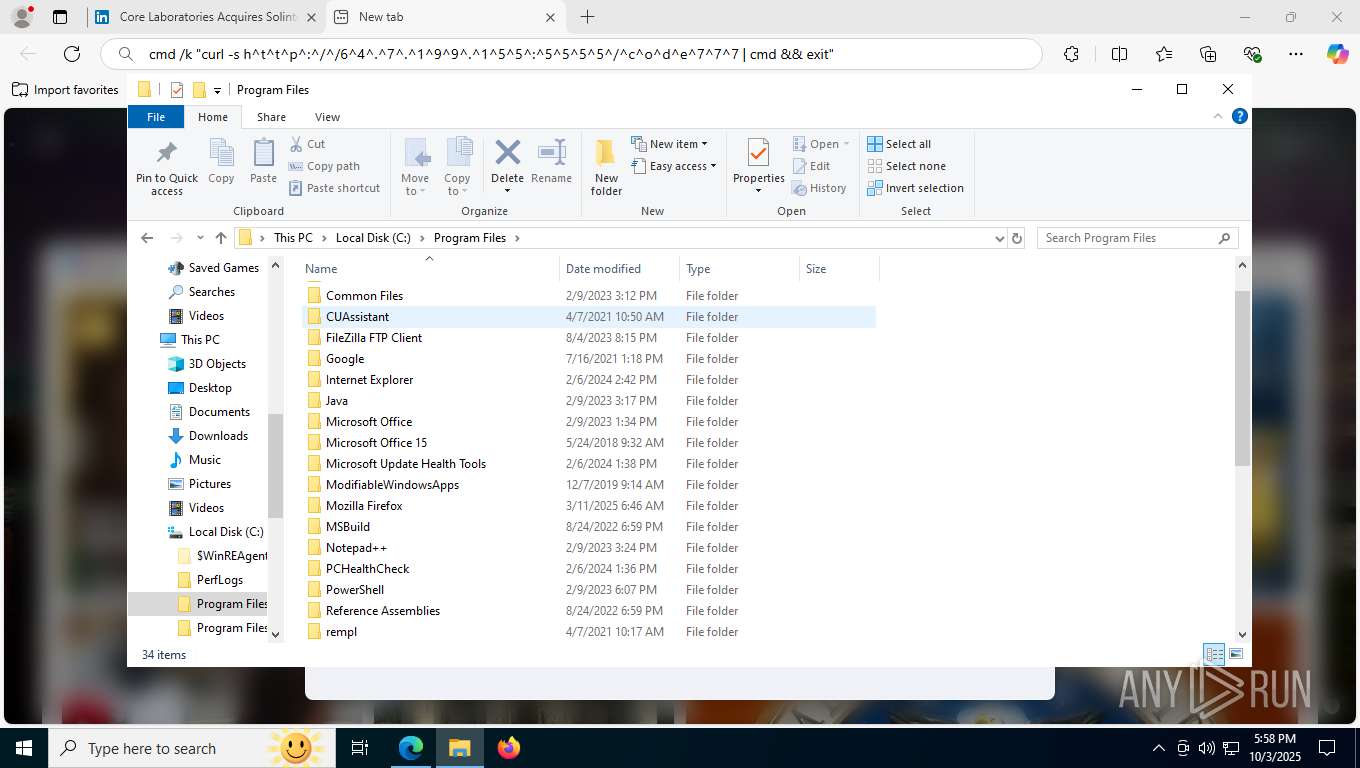
Task: Click Import favorites in Edge
Action: coord(66,90)
